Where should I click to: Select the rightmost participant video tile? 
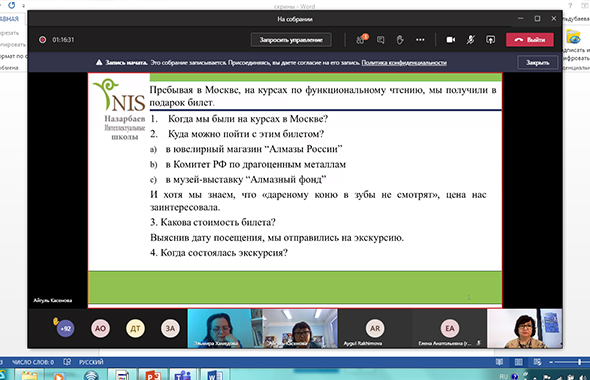click(525, 328)
